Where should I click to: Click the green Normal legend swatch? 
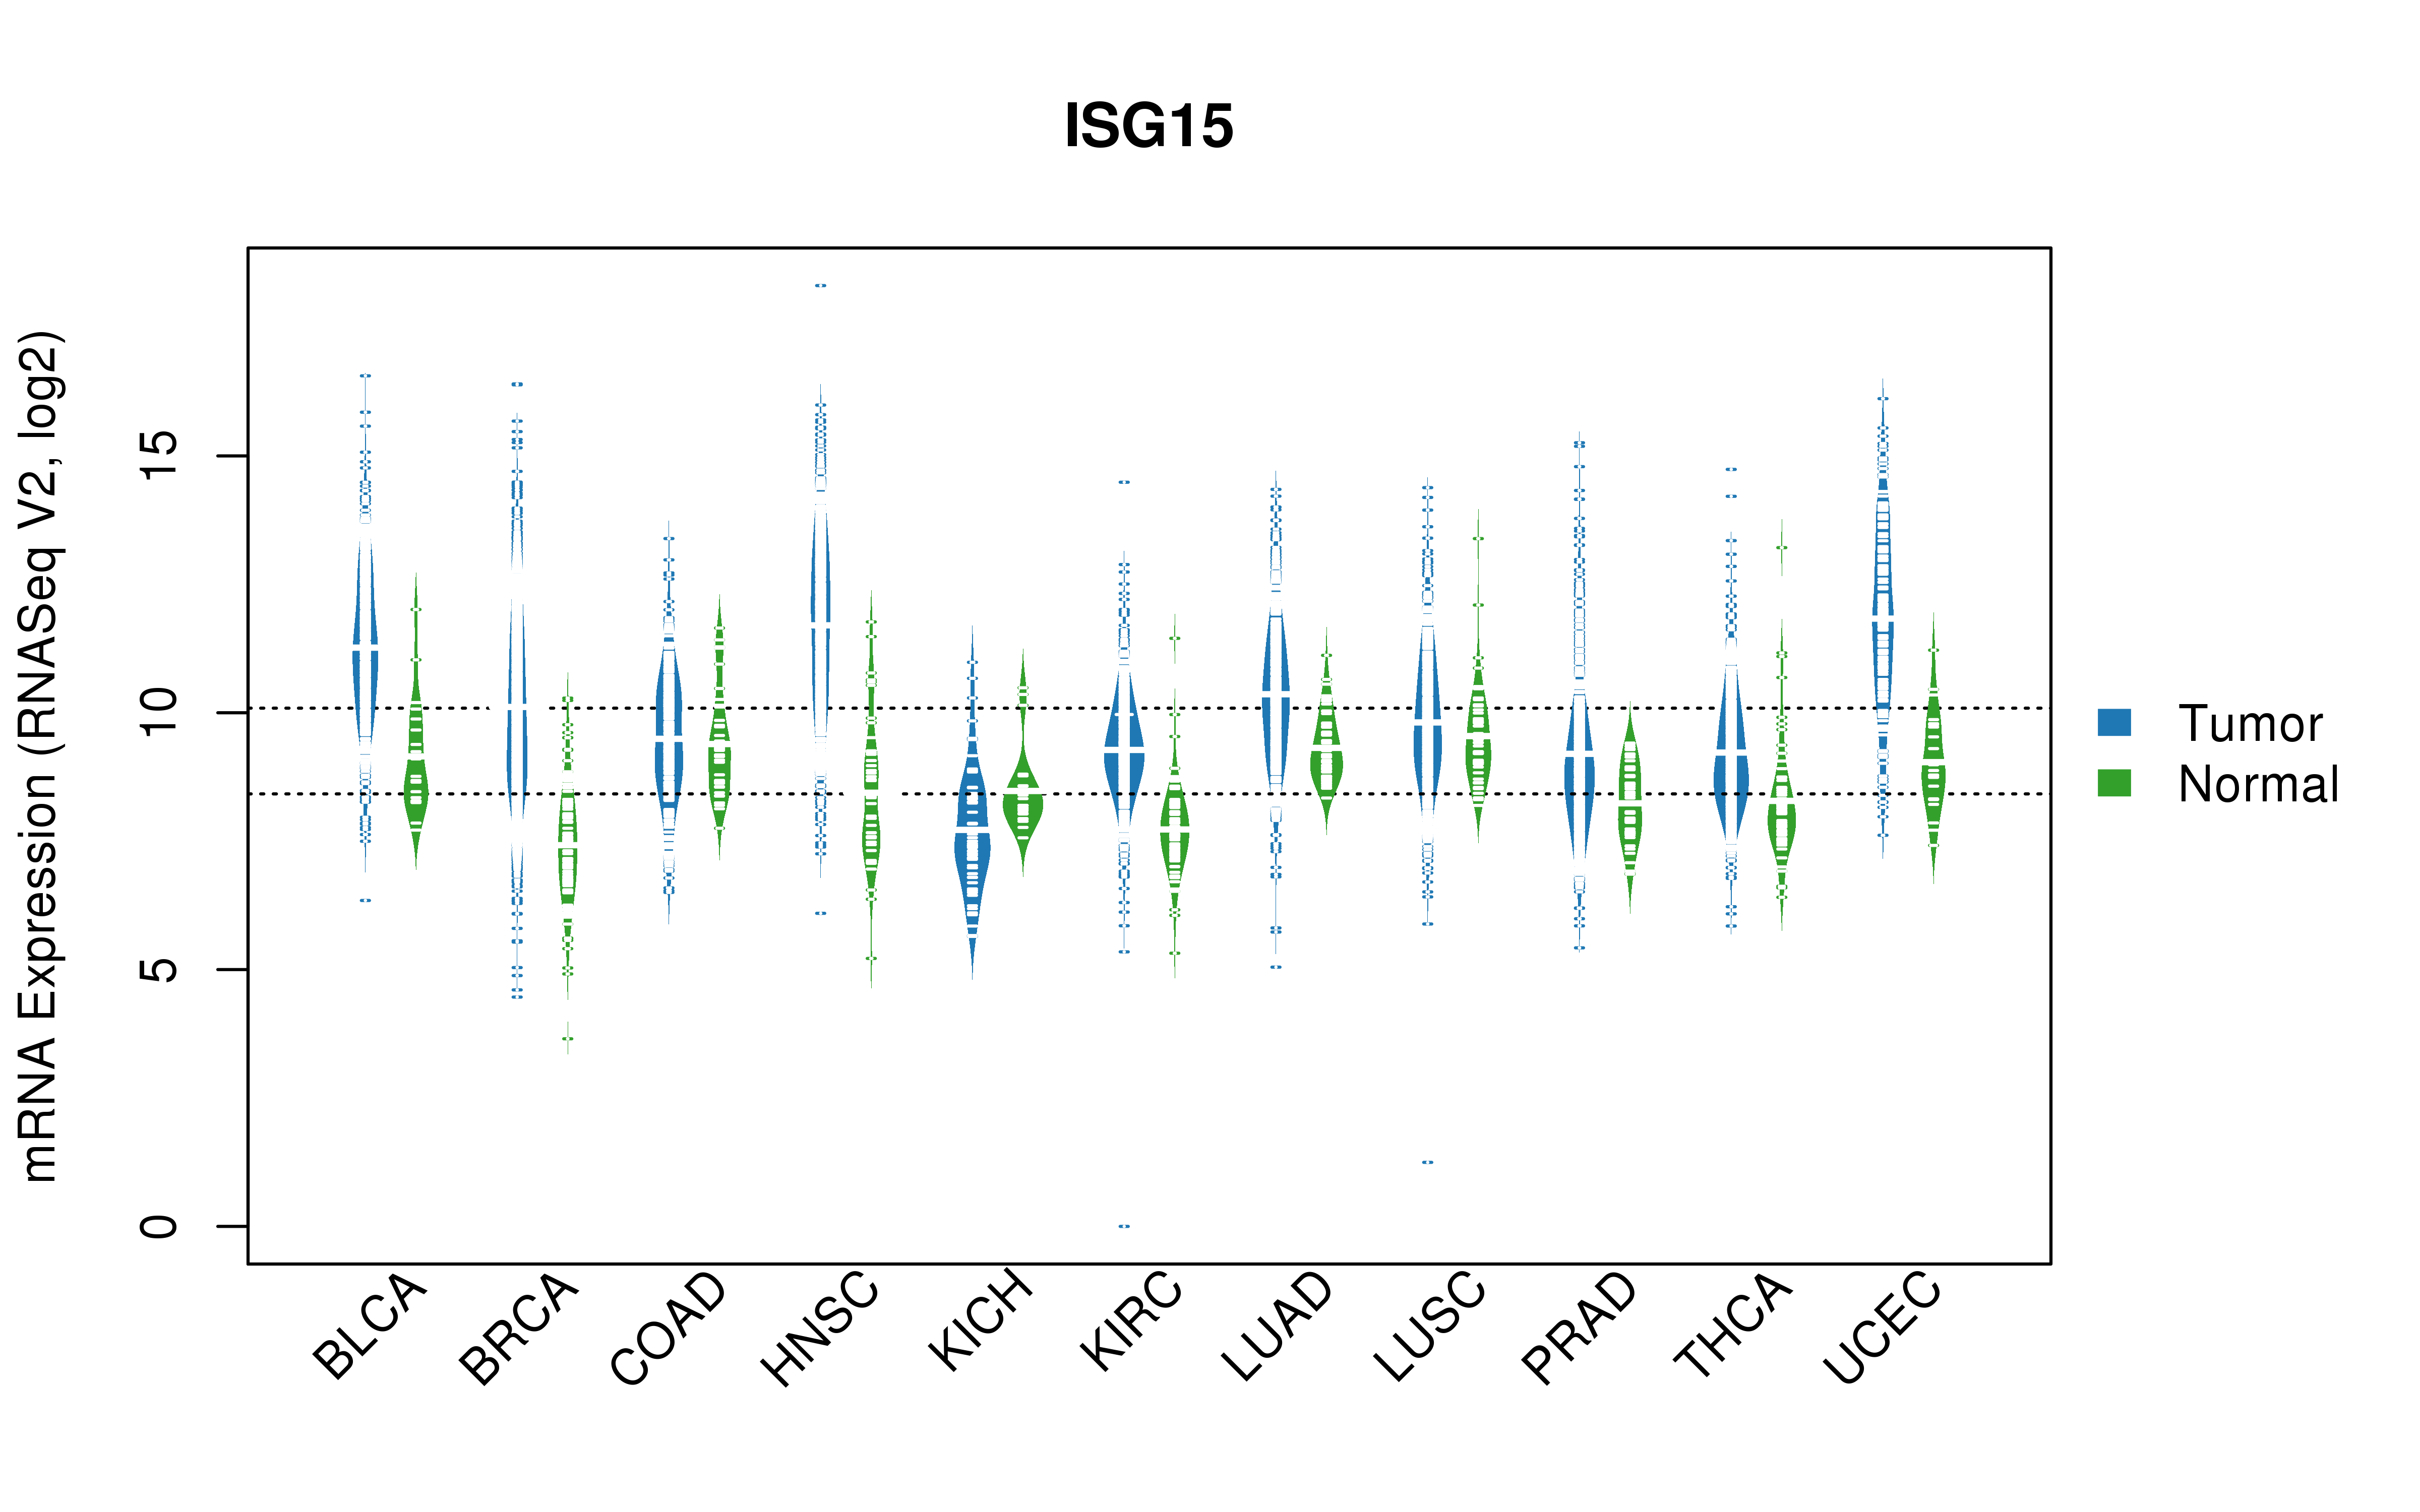[x=2114, y=783]
